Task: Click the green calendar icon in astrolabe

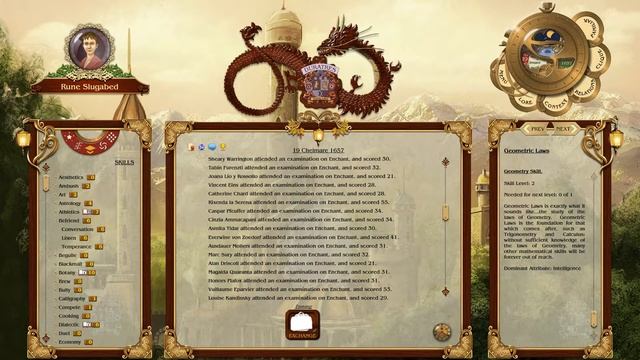Action: (x=565, y=63)
